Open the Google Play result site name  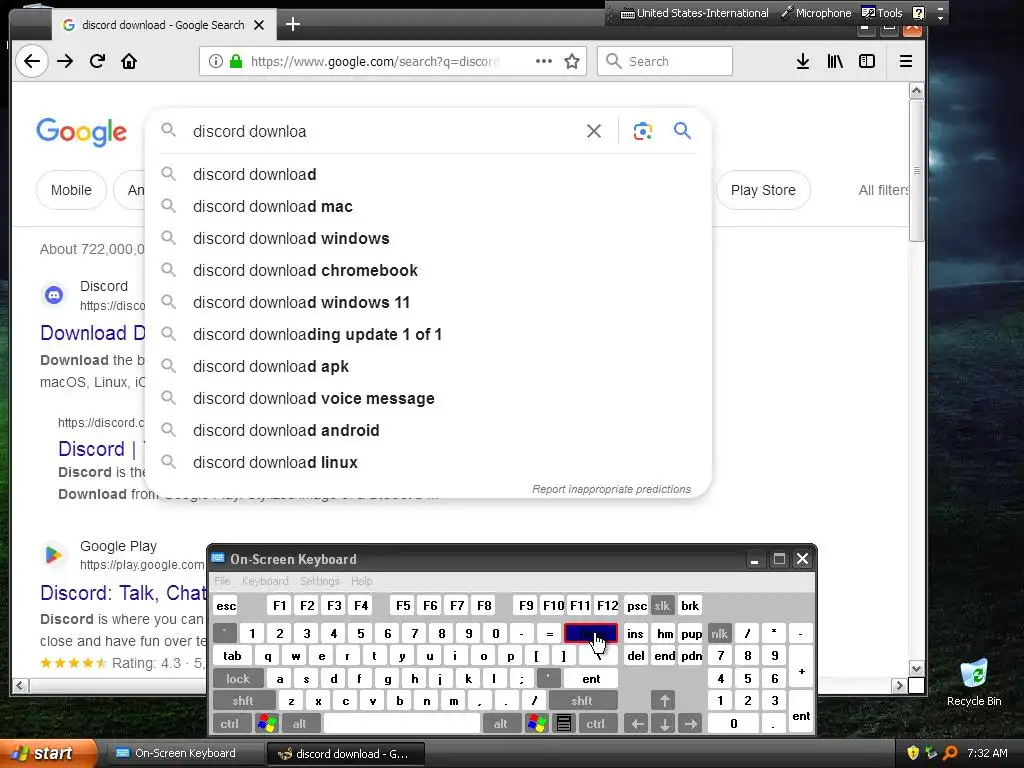[x=118, y=546]
